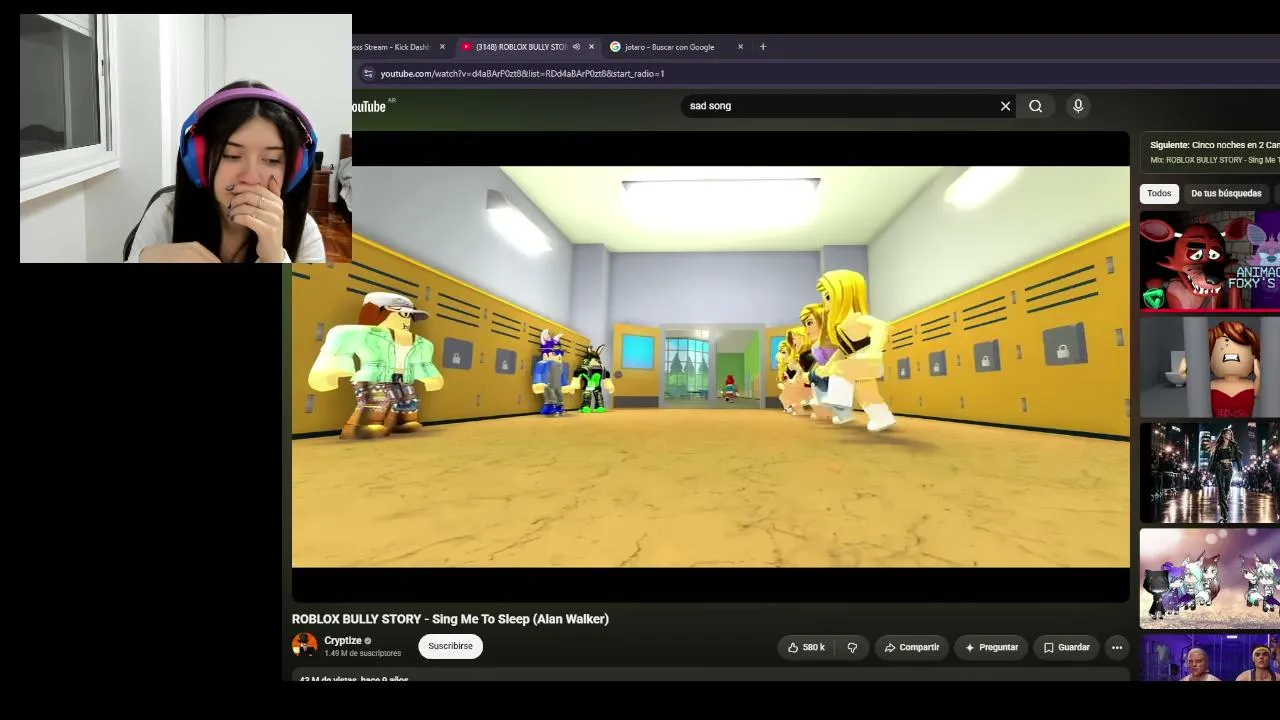
Task: Select the 'Todos' filter chip
Action: (x=1159, y=193)
